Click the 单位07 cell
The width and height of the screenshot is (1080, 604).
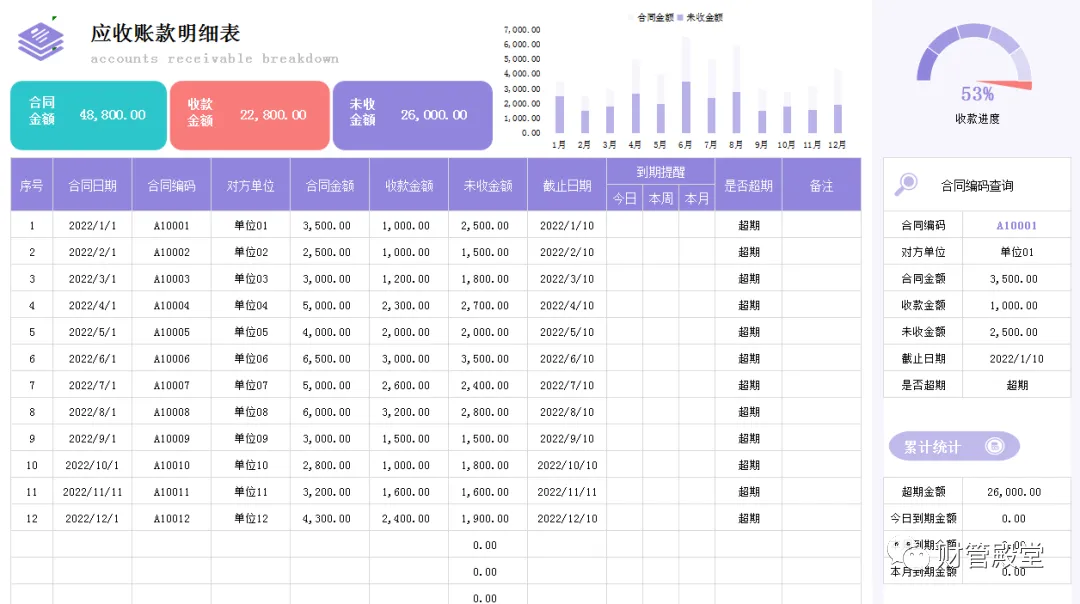pos(251,385)
